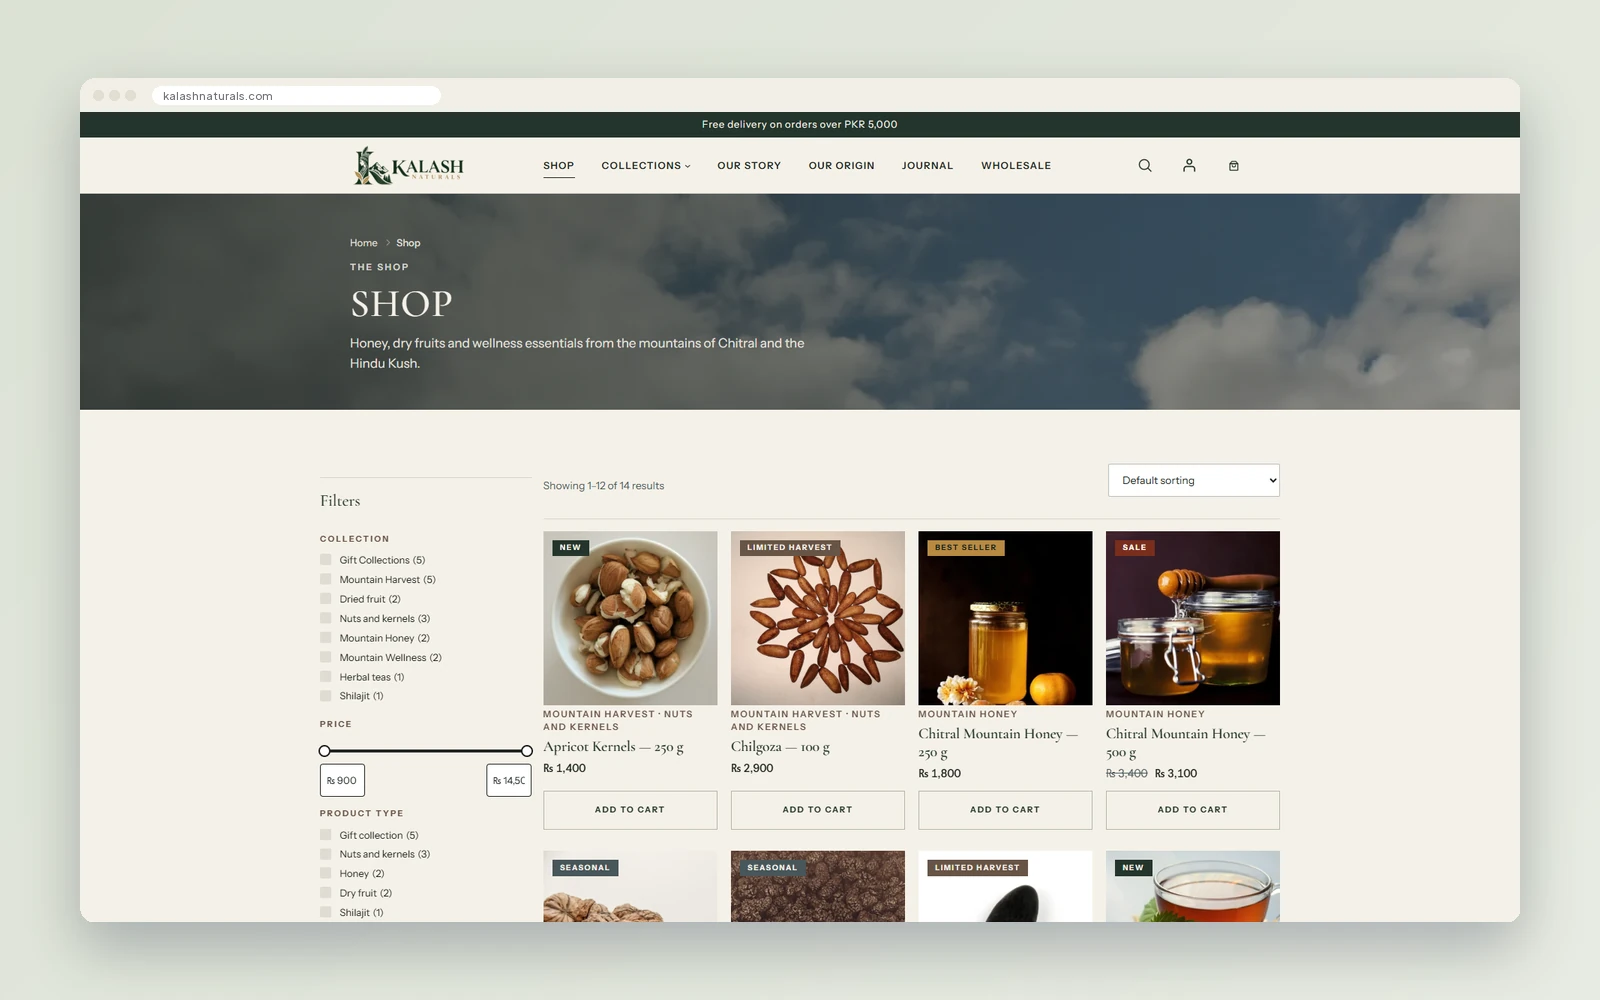Check Dry fruit (2) product type
1600x1000 pixels.
tap(326, 893)
